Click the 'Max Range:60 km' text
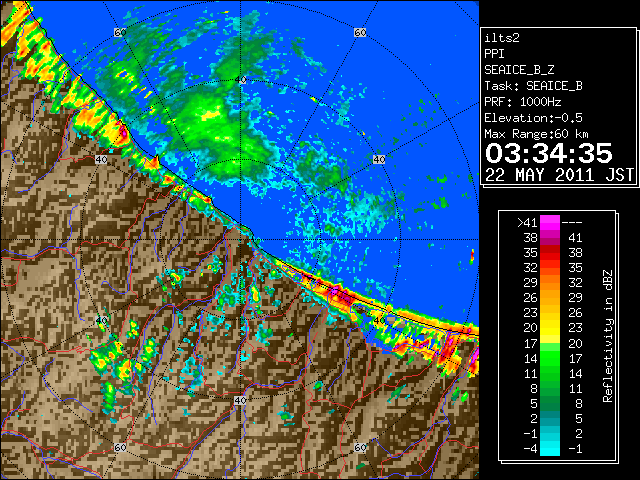Image resolution: width=640 pixels, height=480 pixels. 536,134
